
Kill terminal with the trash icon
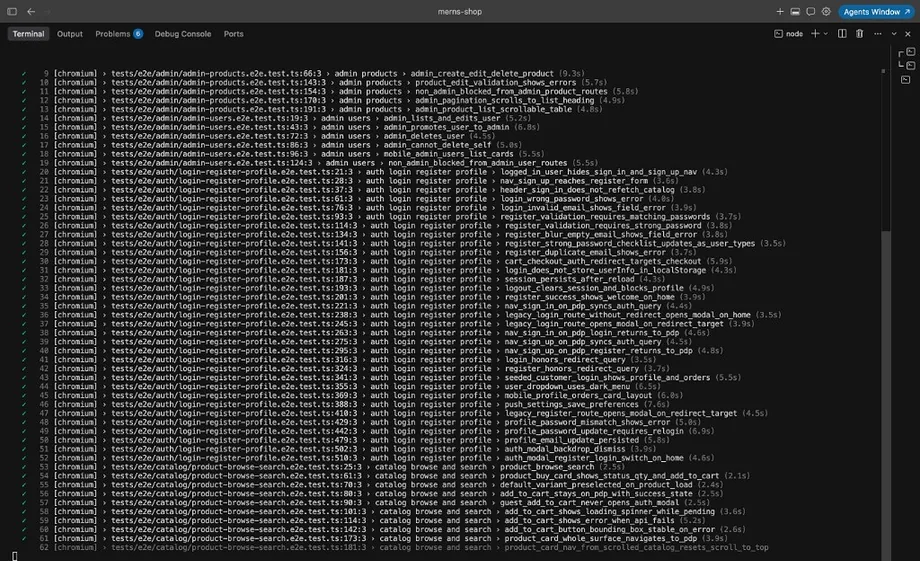click(860, 34)
